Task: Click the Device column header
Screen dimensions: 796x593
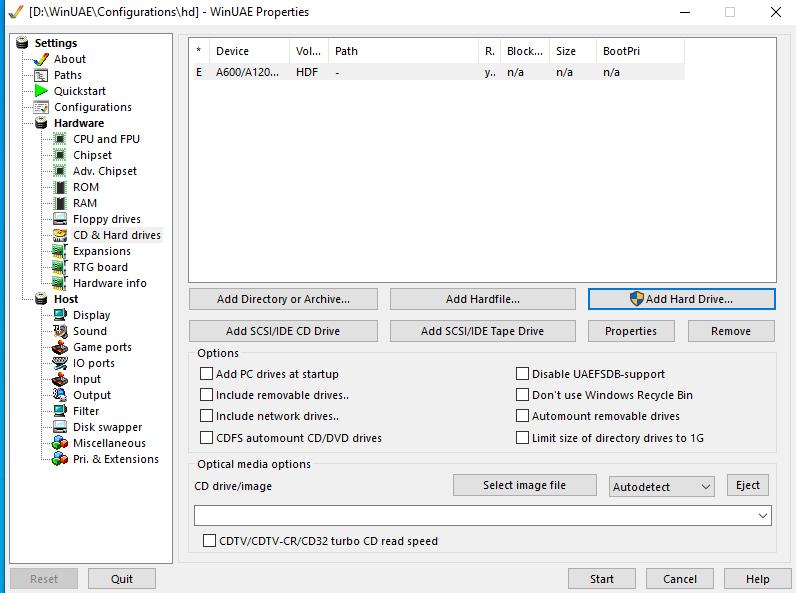Action: point(249,51)
